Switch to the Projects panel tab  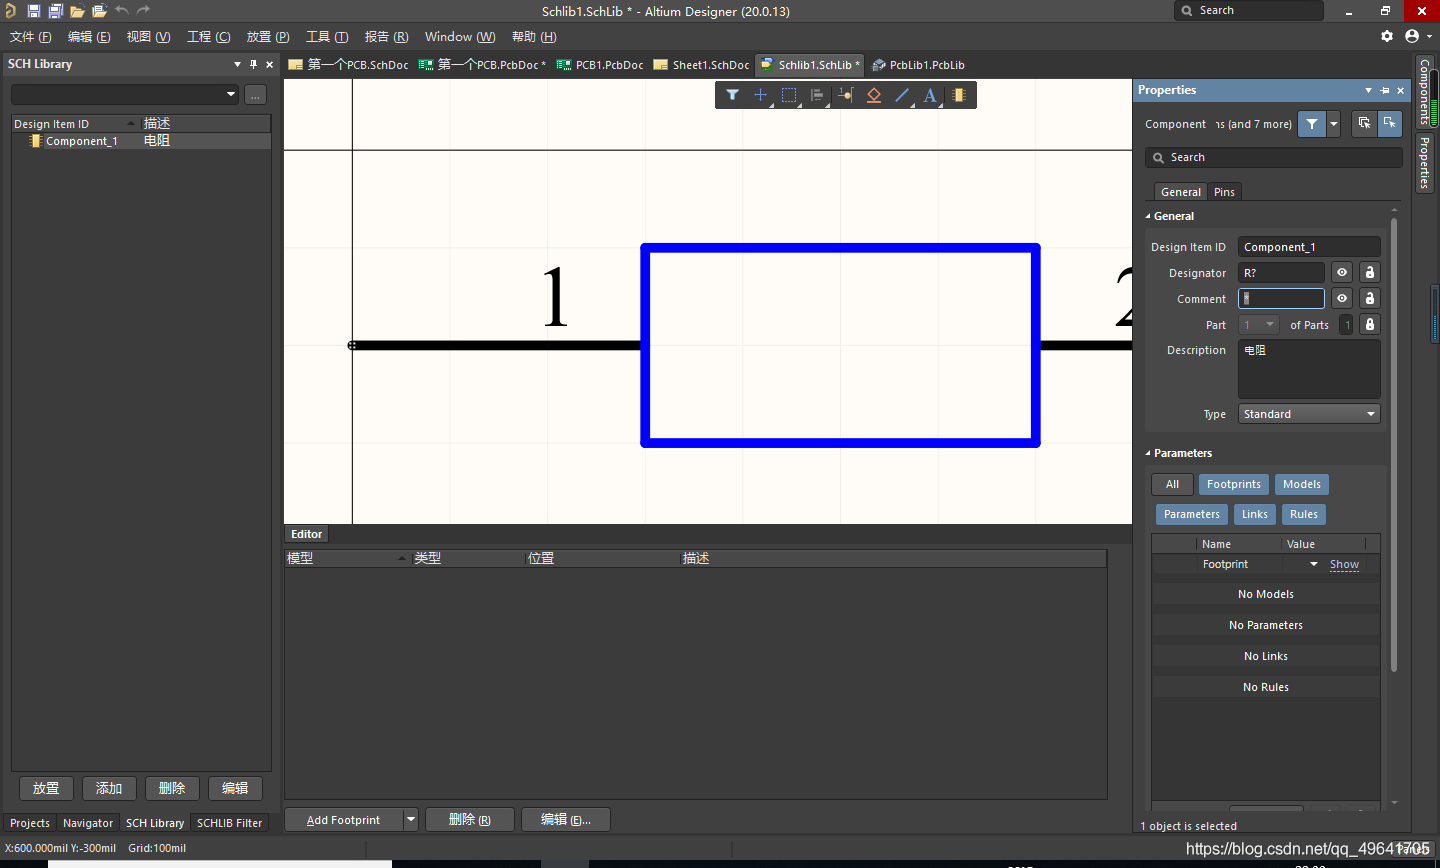coord(30,823)
